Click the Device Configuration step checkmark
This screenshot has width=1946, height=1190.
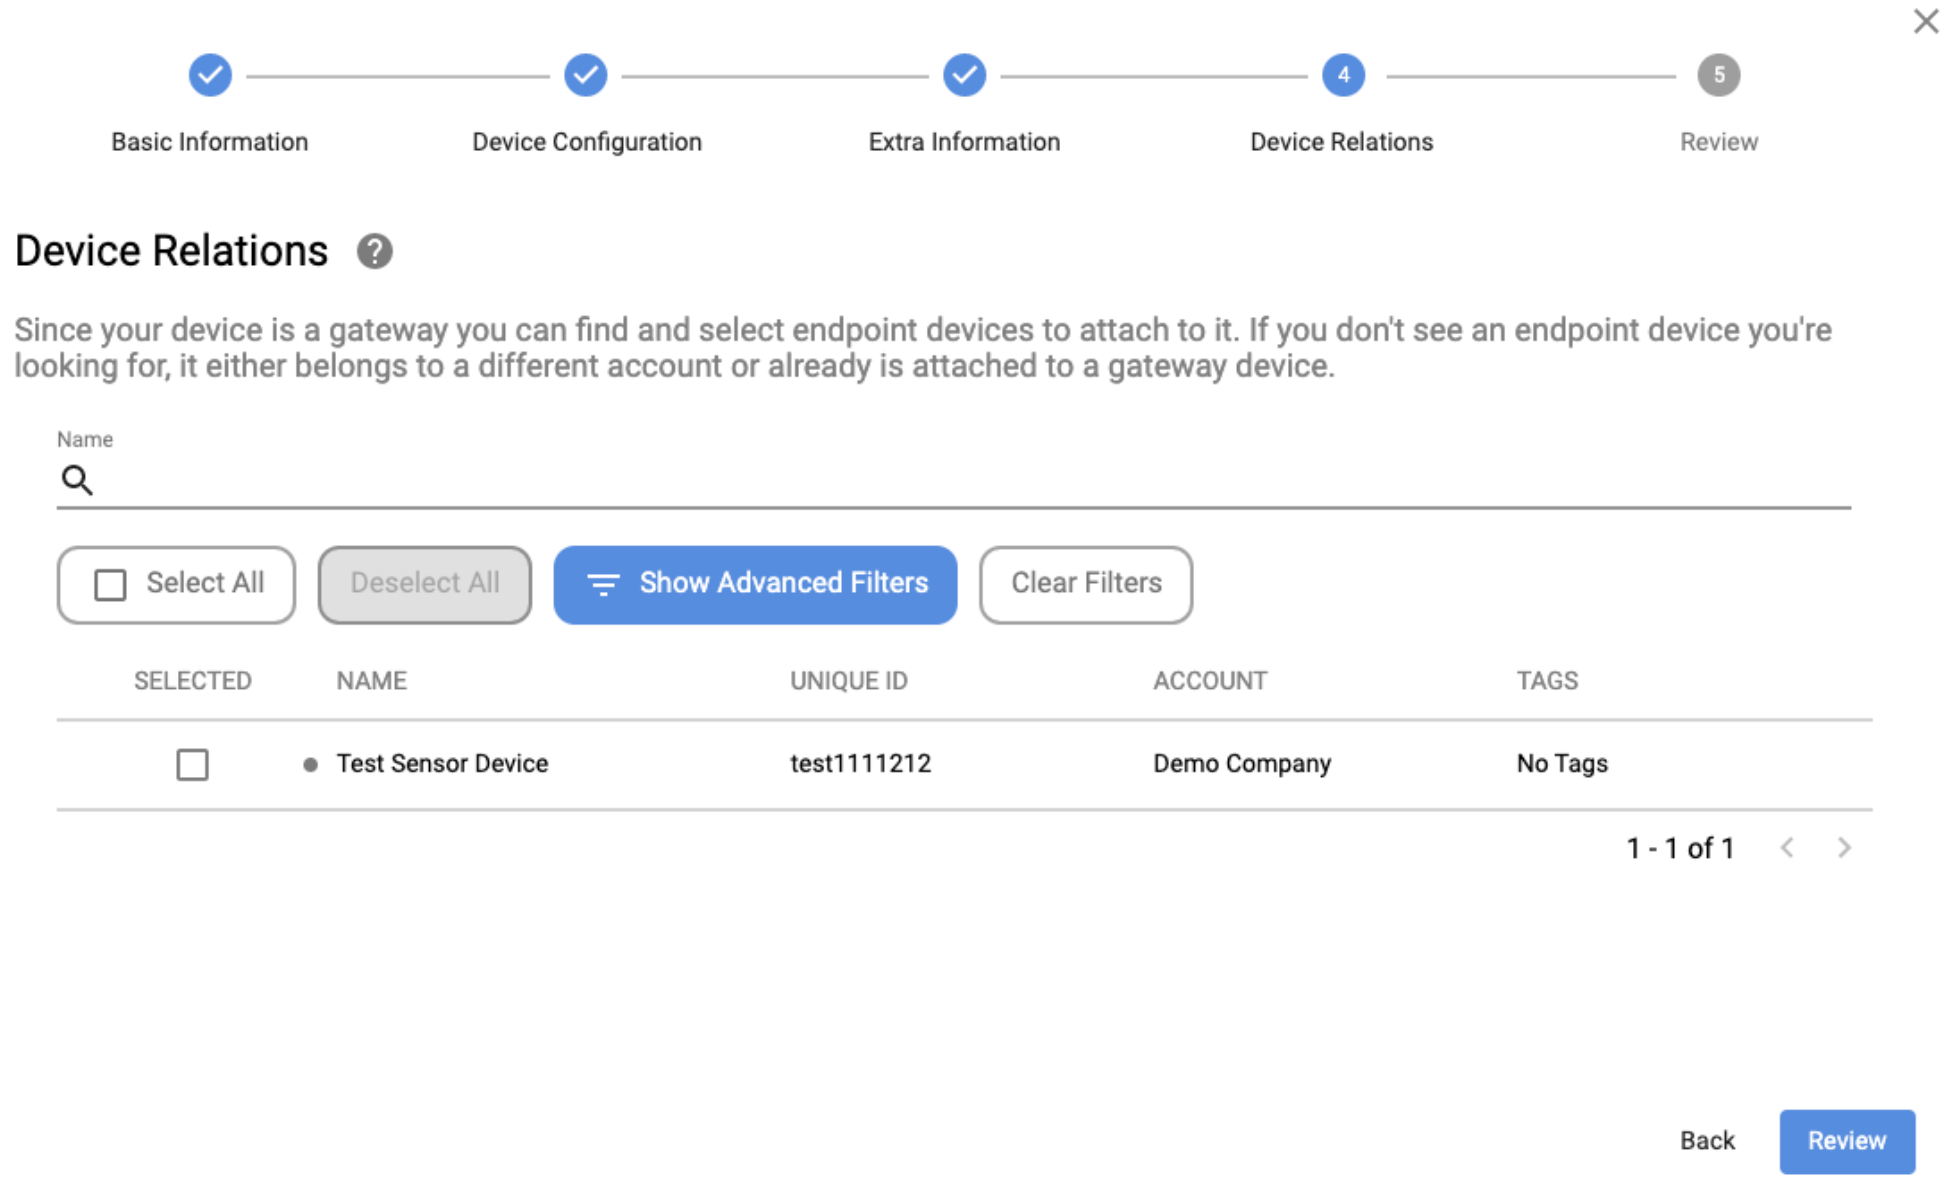[586, 75]
